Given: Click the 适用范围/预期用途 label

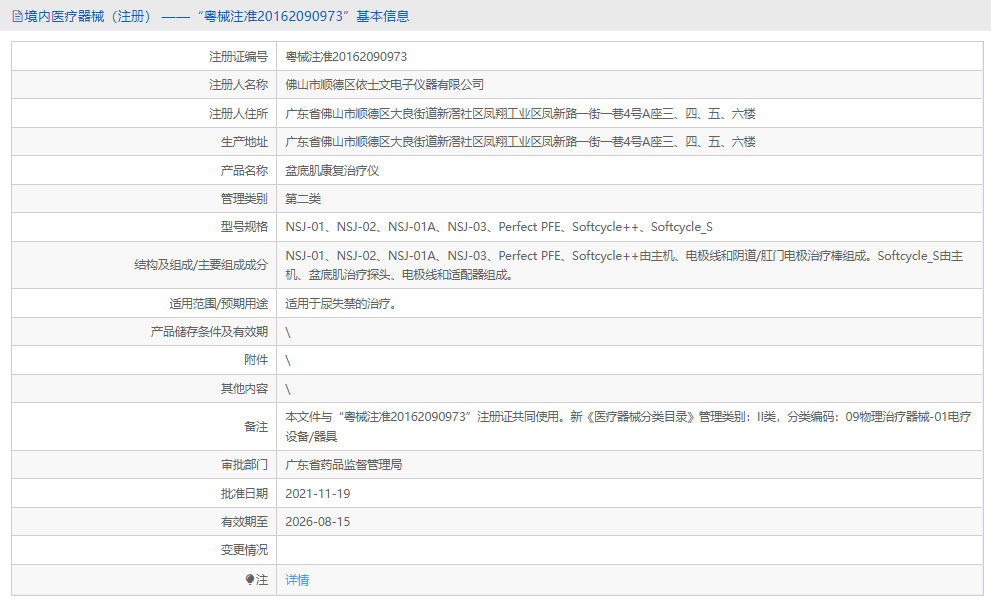Looking at the screenshot, I should pos(218,304).
